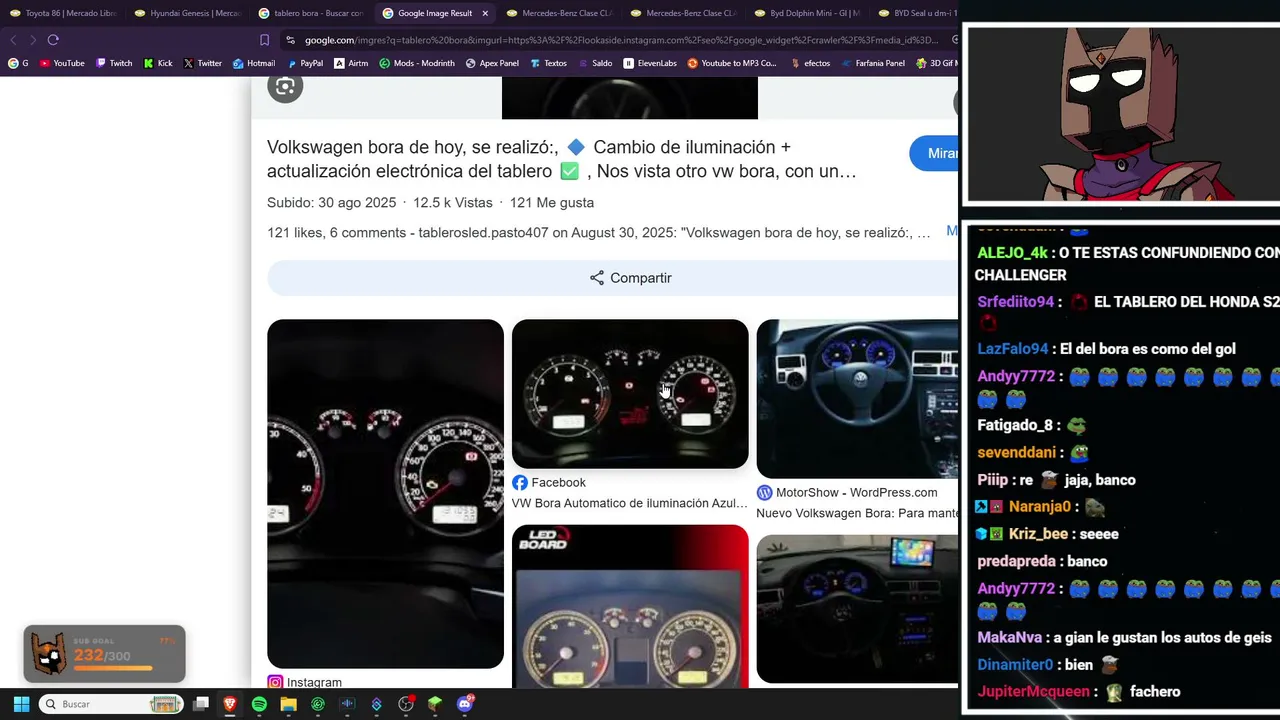
Task: Open the Airtm bookmark
Action: tap(351, 63)
